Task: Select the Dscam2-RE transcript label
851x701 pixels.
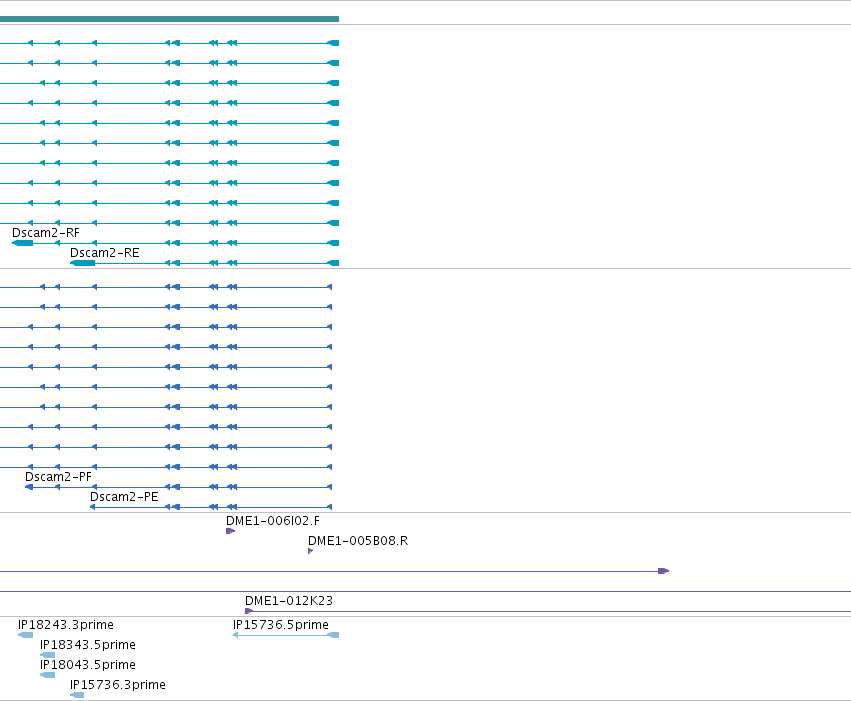Action: coord(105,253)
